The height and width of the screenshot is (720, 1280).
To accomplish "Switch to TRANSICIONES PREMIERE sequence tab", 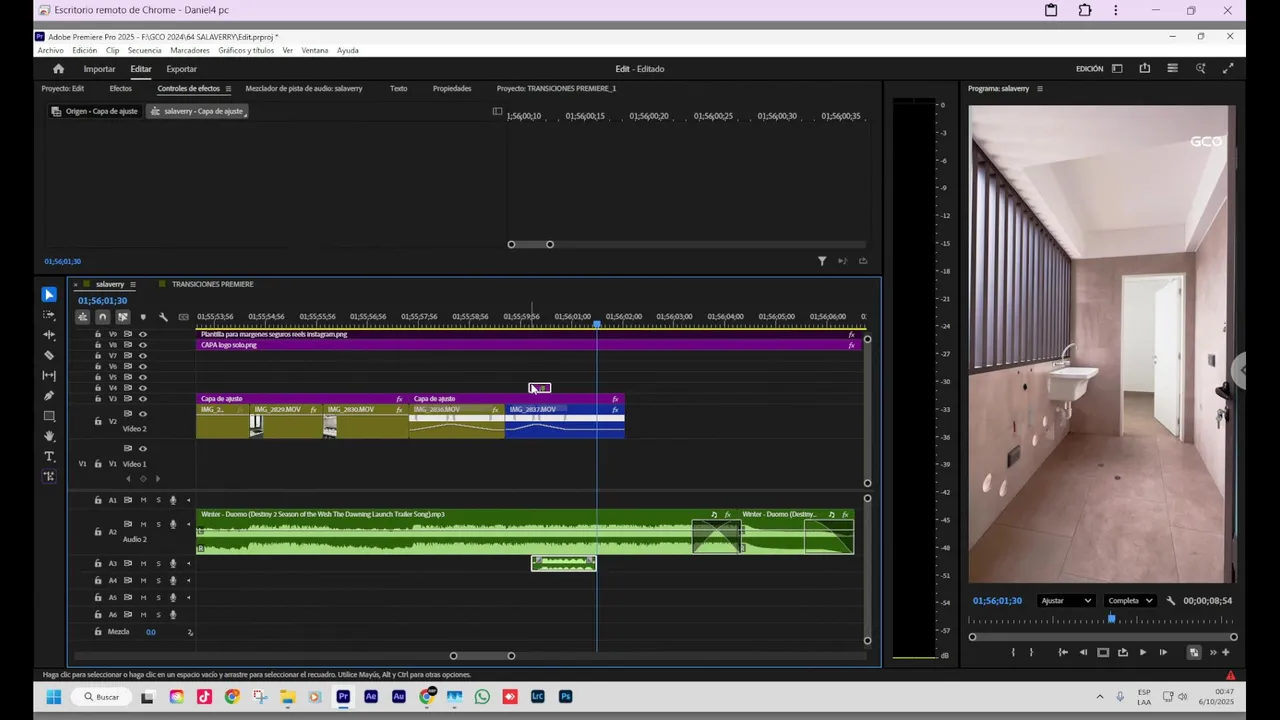I will pos(213,284).
